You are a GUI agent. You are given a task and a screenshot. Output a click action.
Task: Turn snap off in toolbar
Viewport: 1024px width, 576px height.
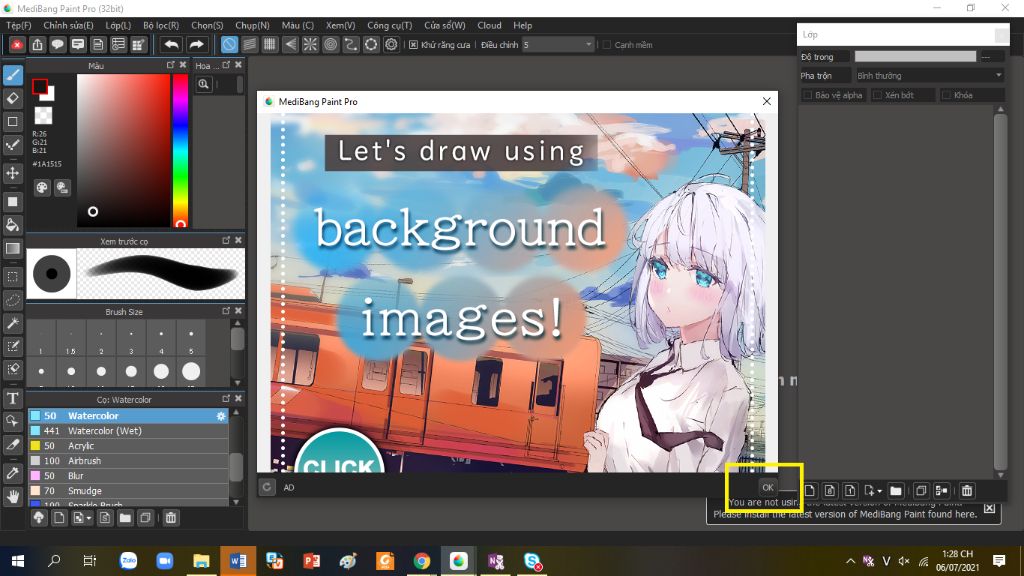pyautogui.click(x=229, y=44)
